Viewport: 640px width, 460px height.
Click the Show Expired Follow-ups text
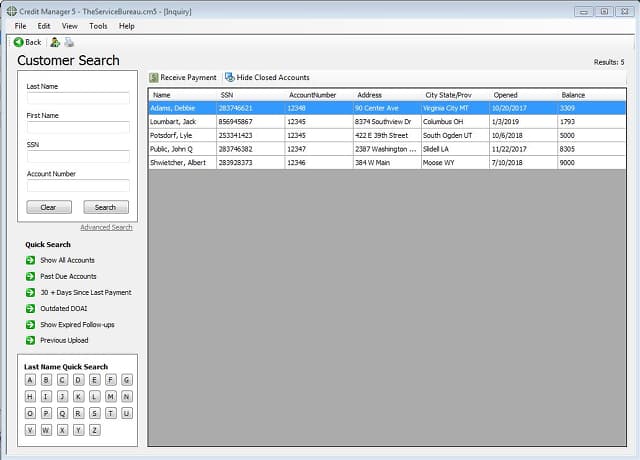pos(77,324)
